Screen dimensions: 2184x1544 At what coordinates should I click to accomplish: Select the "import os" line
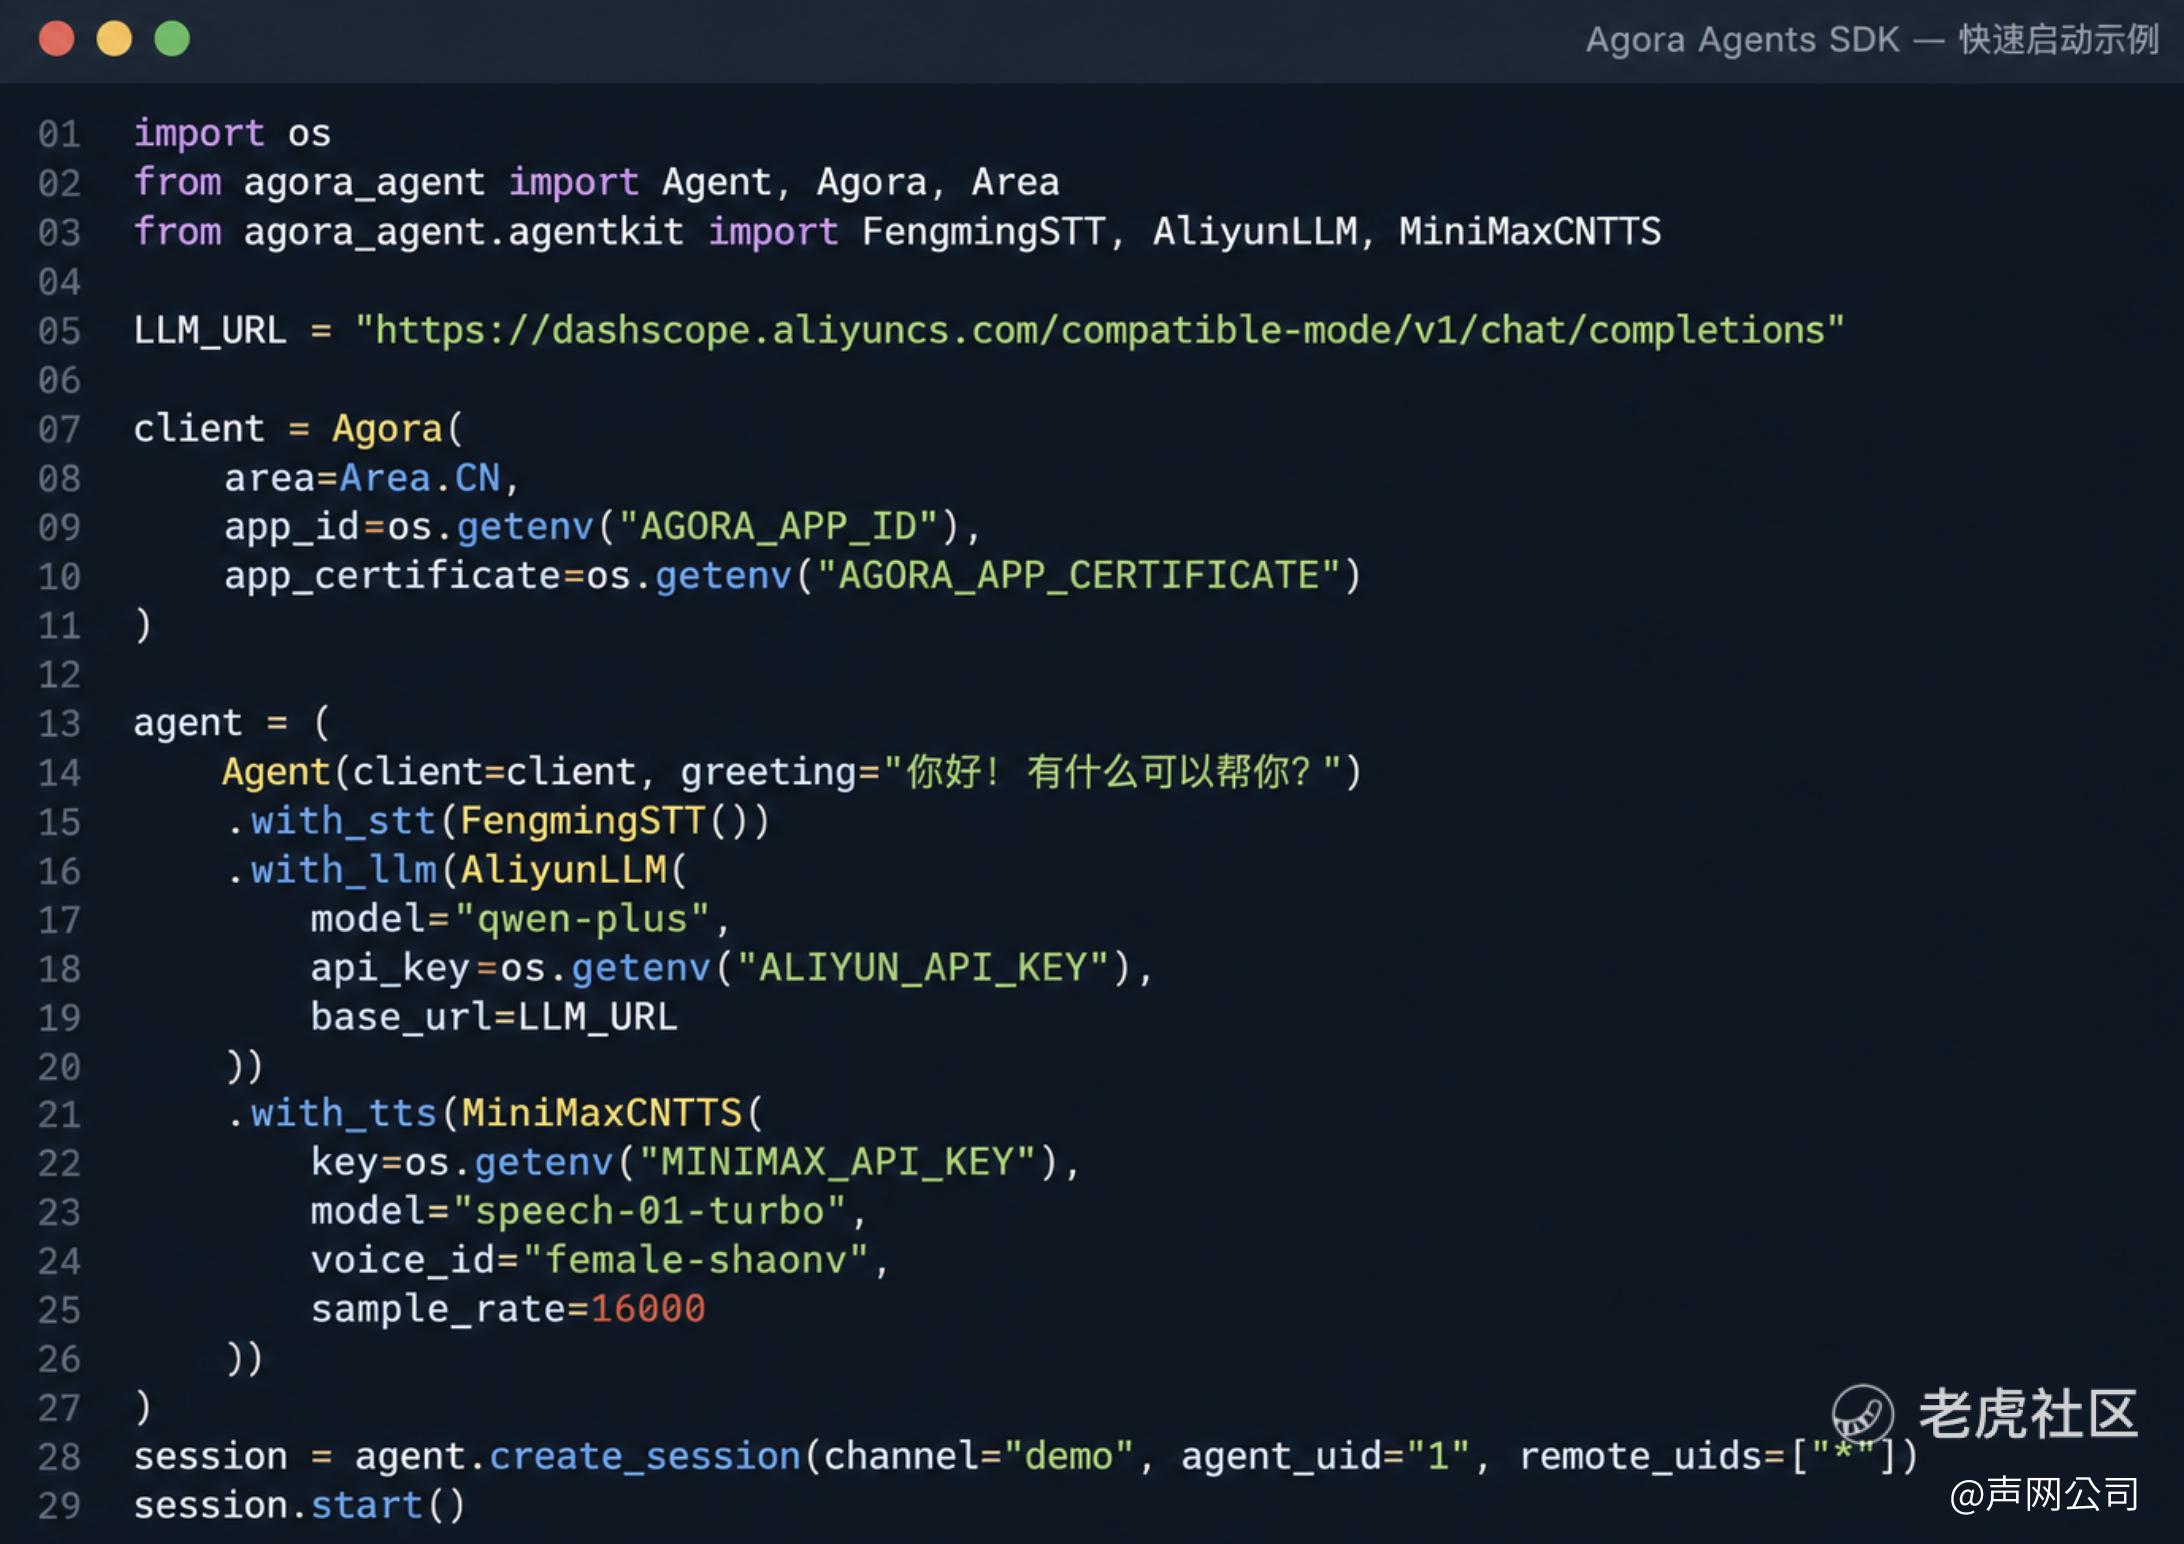[x=232, y=133]
